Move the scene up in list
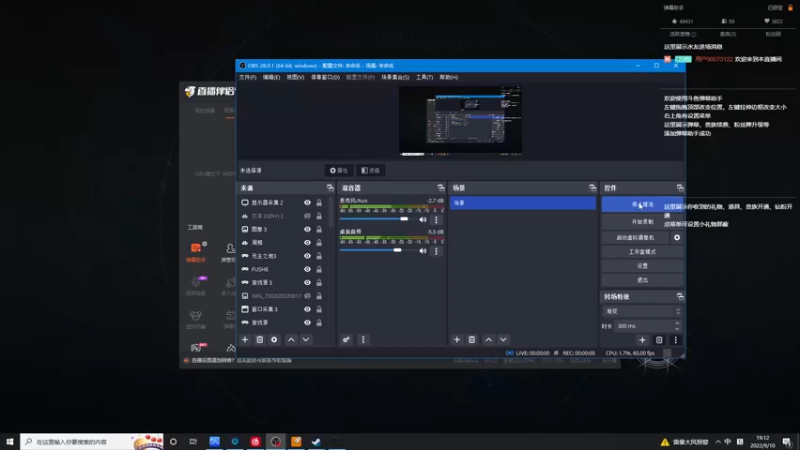 click(489, 340)
